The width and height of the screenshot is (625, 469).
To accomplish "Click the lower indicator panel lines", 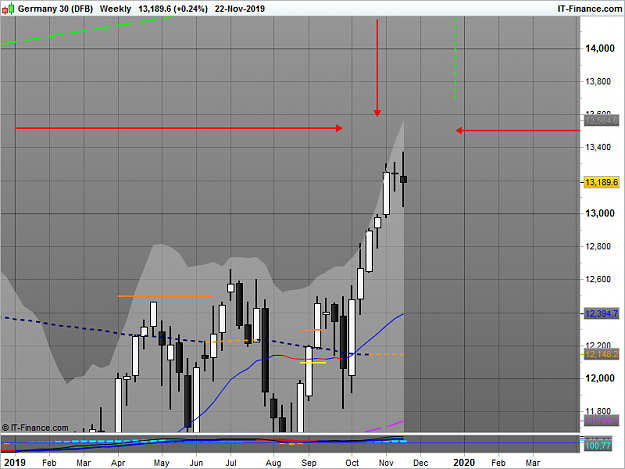I will 203,441.
